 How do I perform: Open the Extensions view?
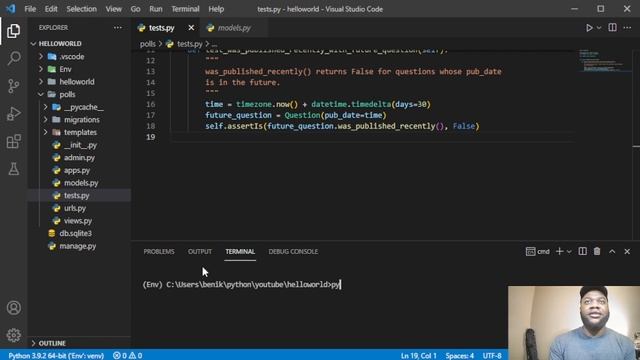tap(13, 141)
